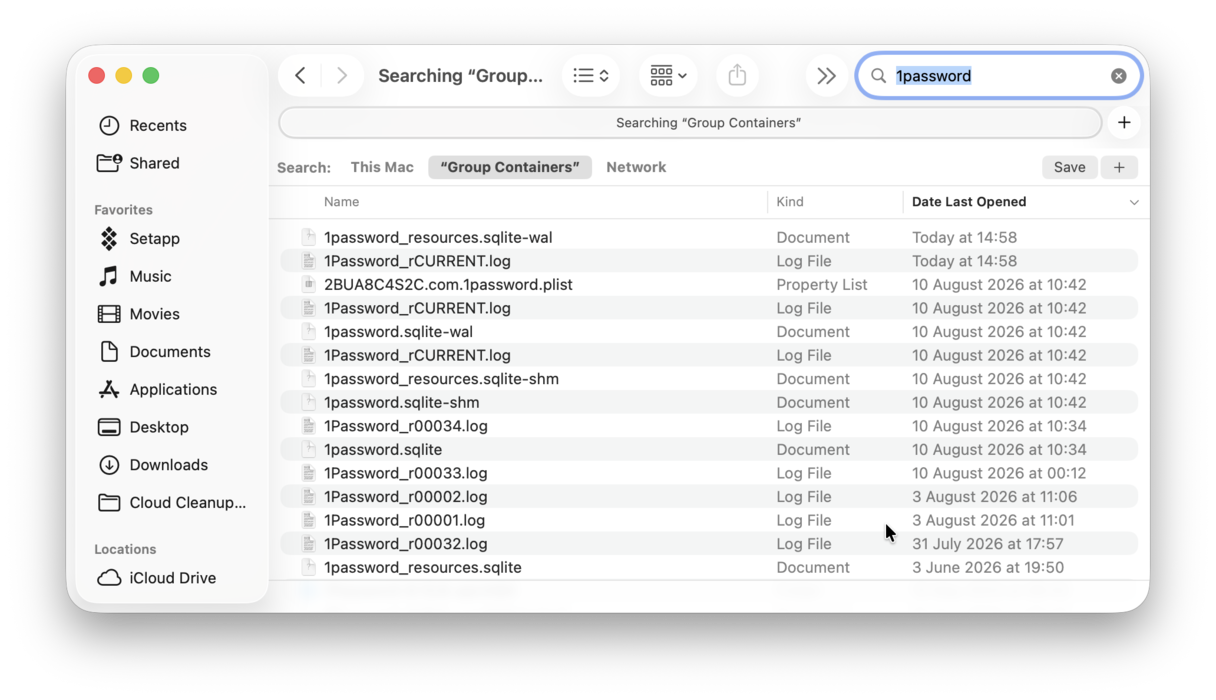Sort by Kind column header
This screenshot has height=700, width=1216.
[790, 202]
